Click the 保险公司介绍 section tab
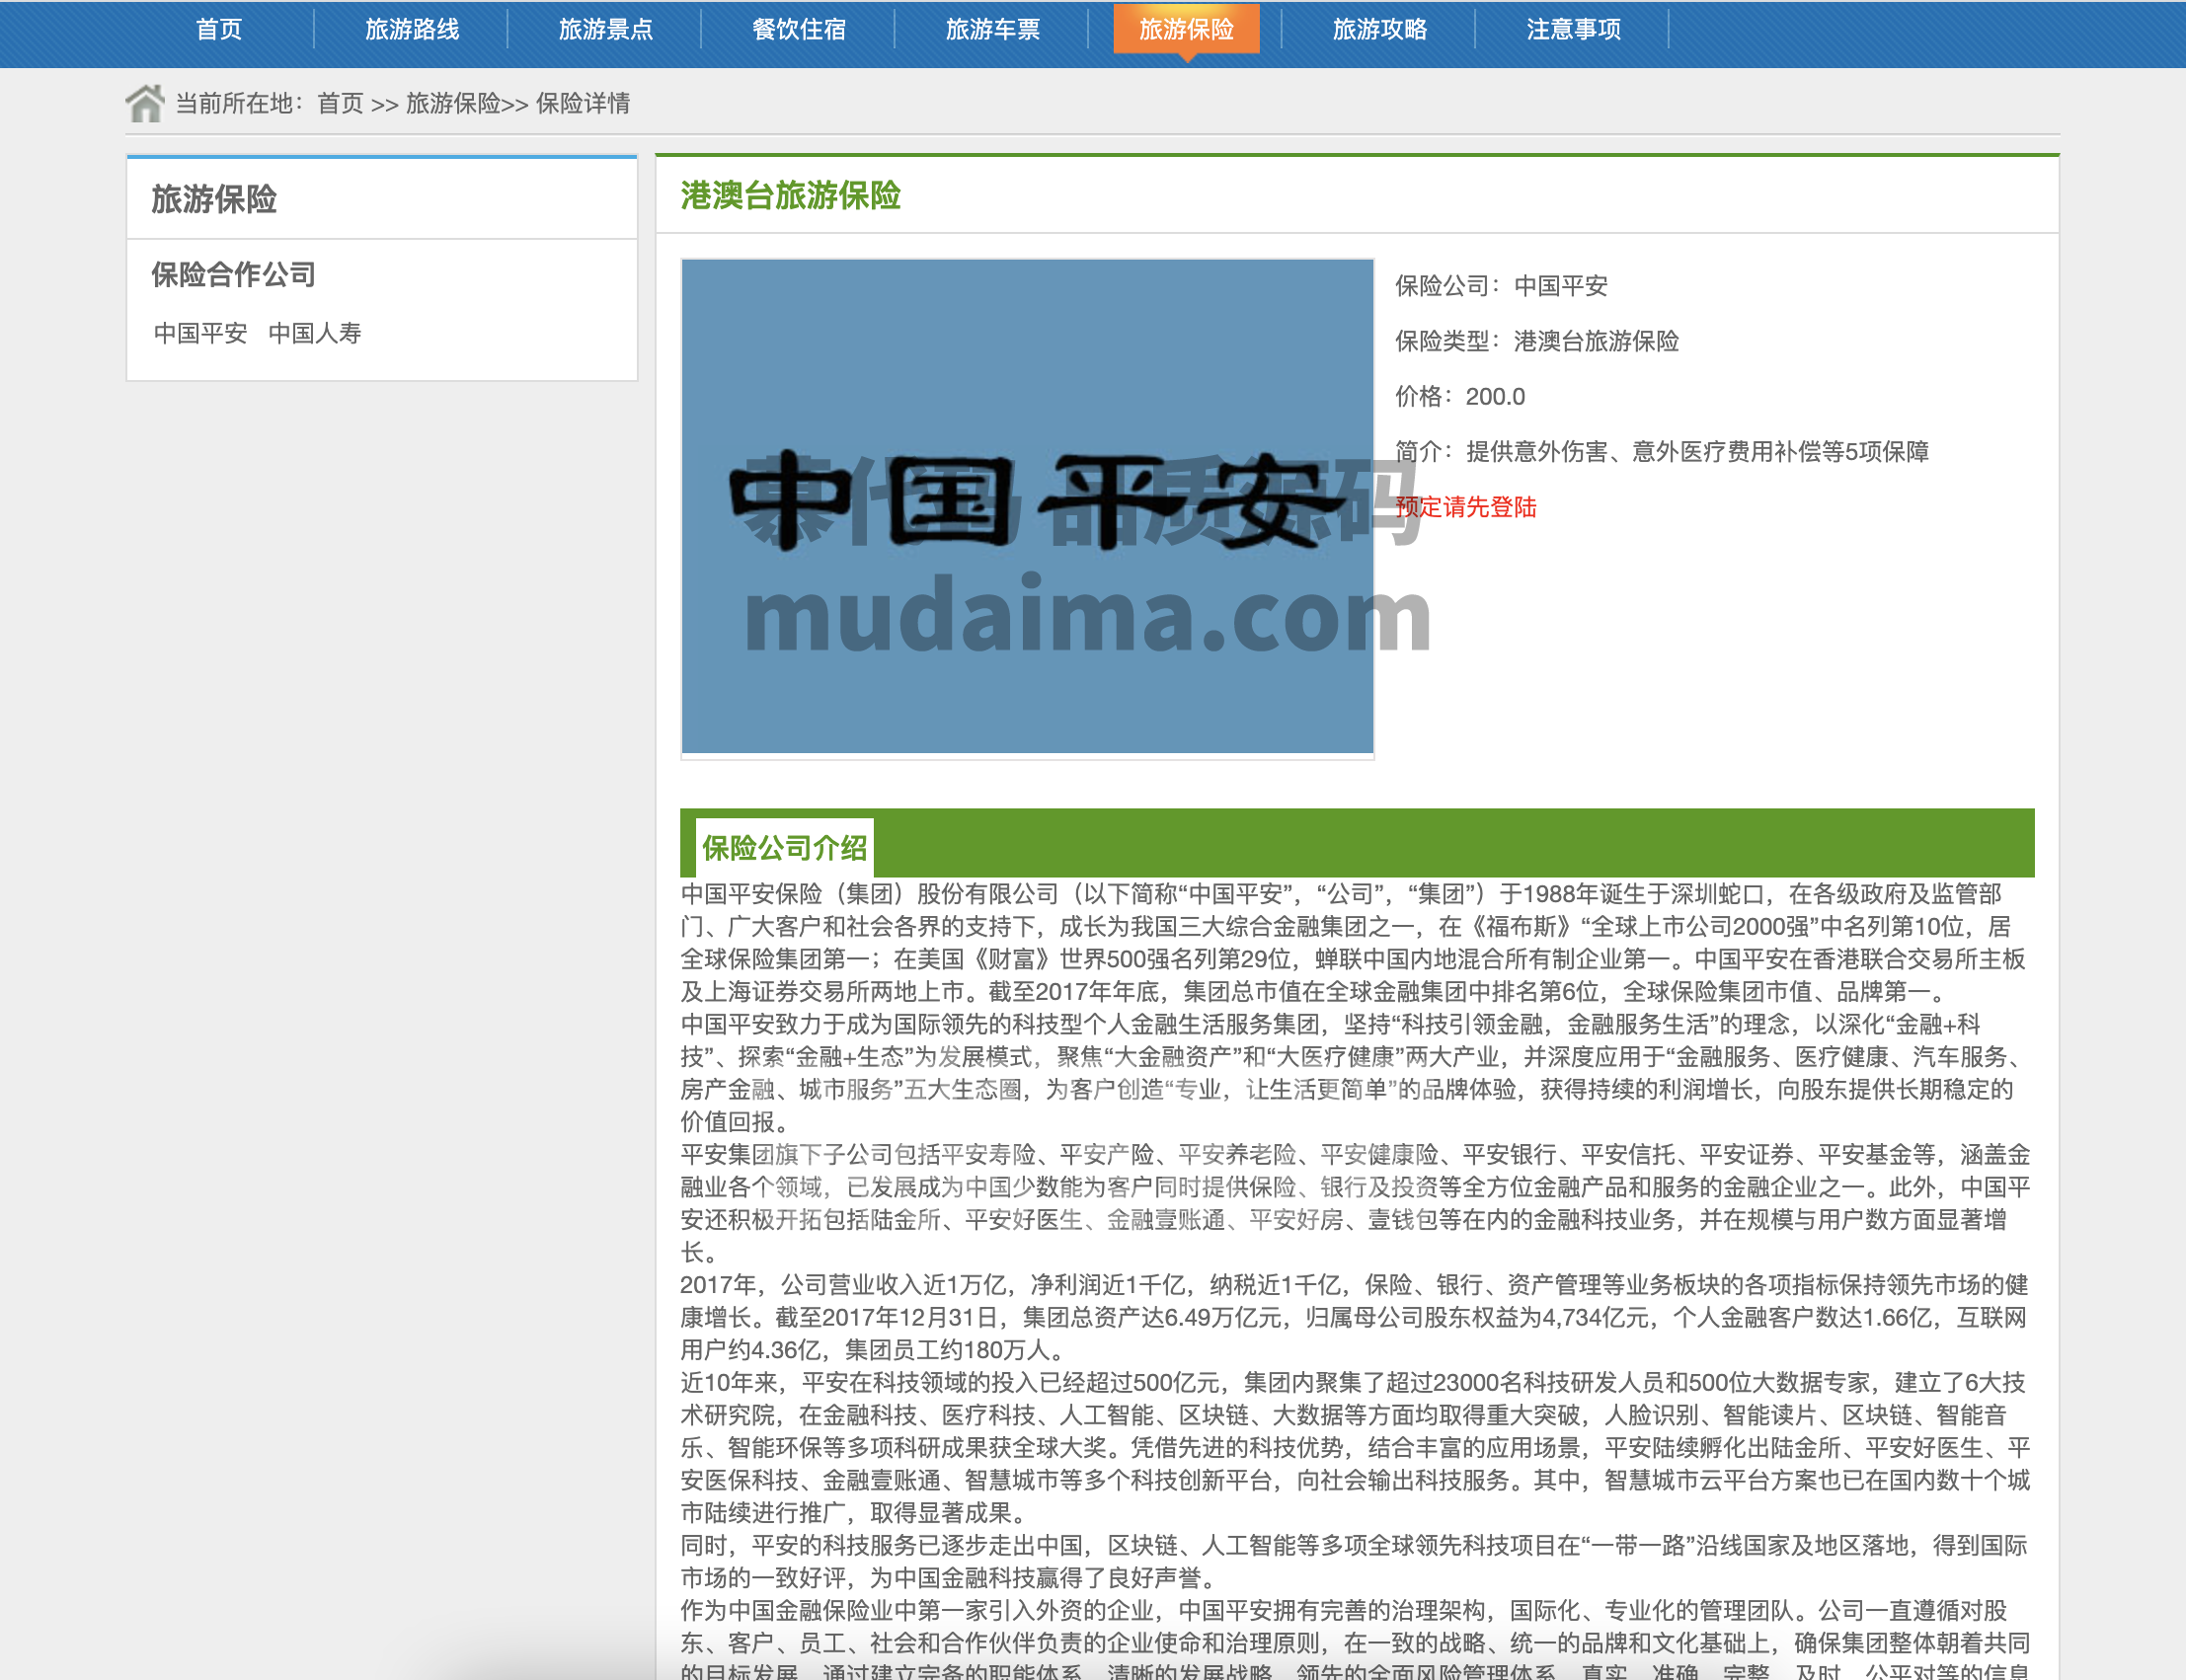This screenshot has height=1680, width=2186. click(784, 848)
